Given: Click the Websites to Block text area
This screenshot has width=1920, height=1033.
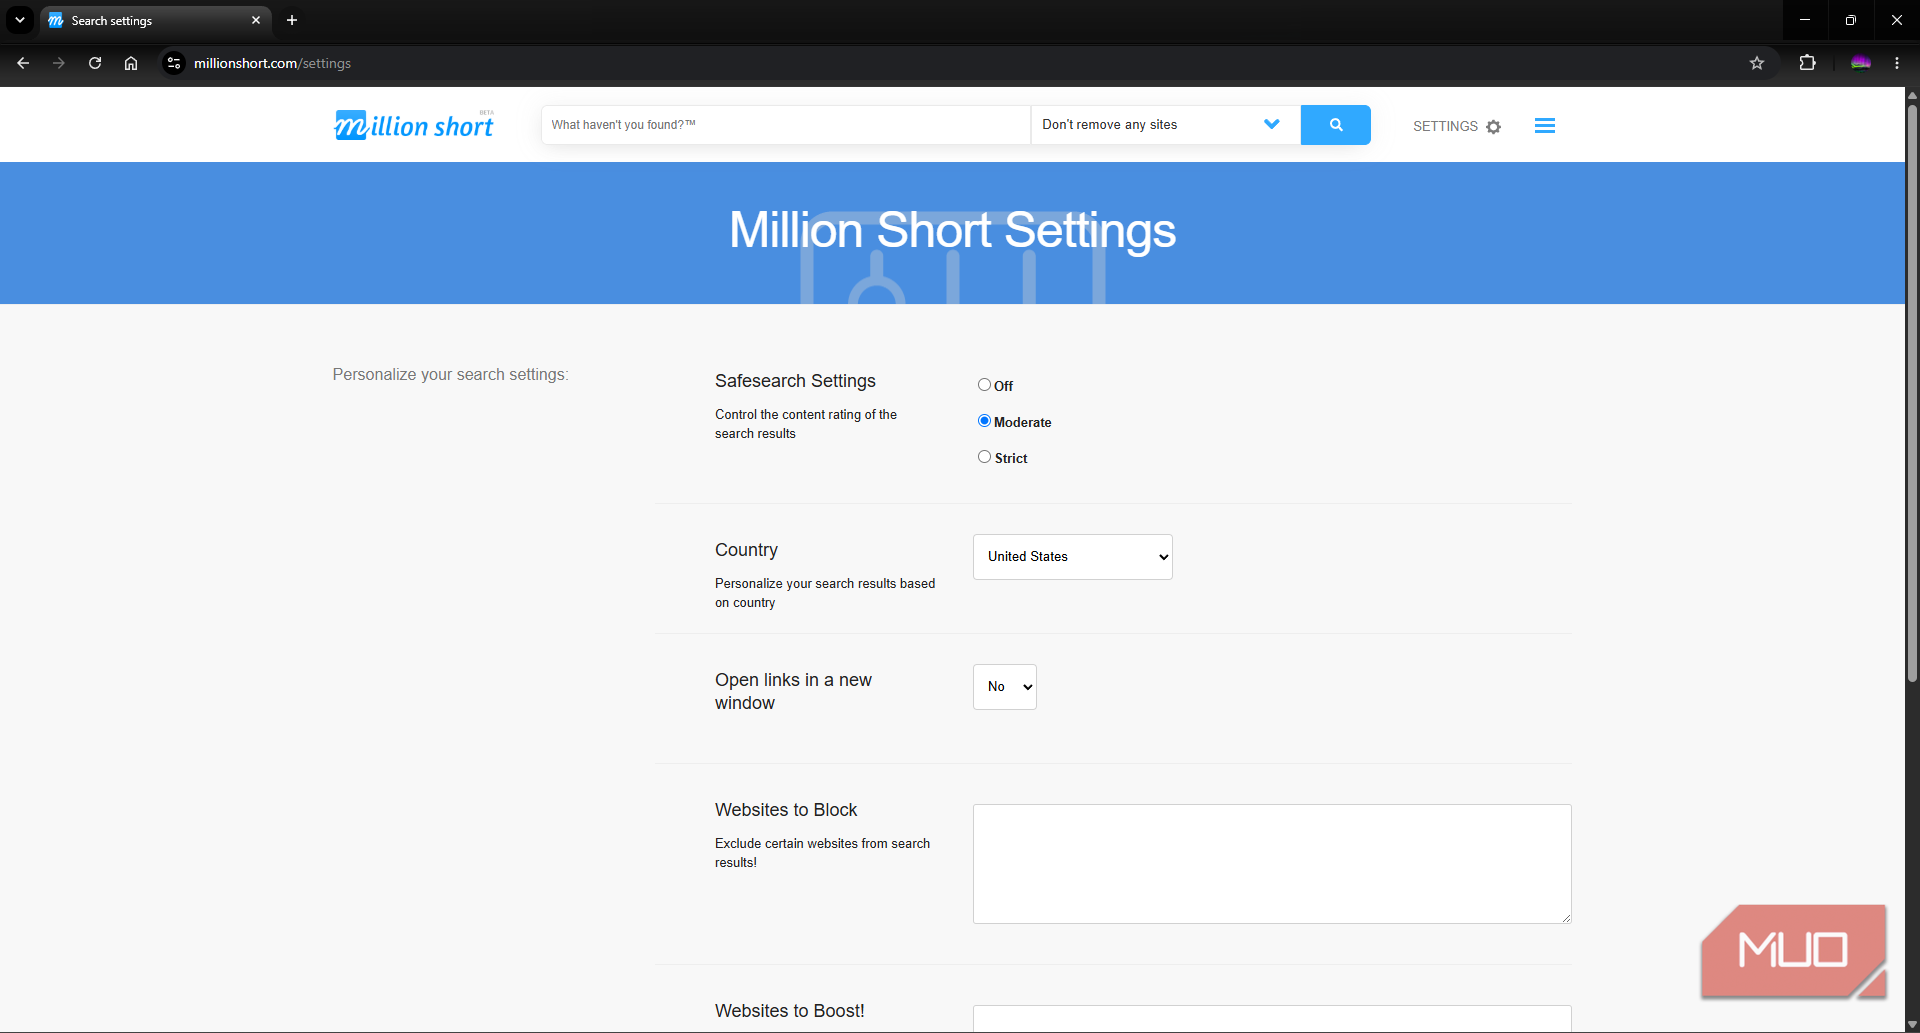Looking at the screenshot, I should pyautogui.click(x=1272, y=864).
